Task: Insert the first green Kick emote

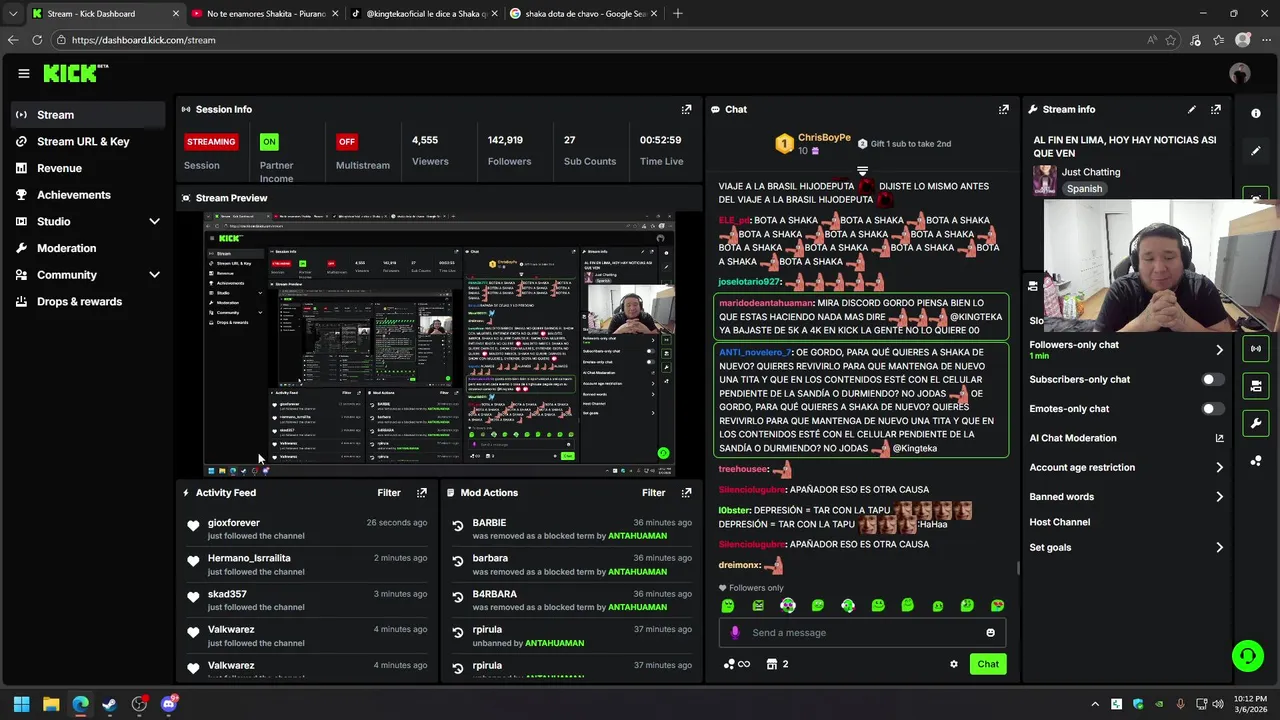Action: click(x=728, y=606)
